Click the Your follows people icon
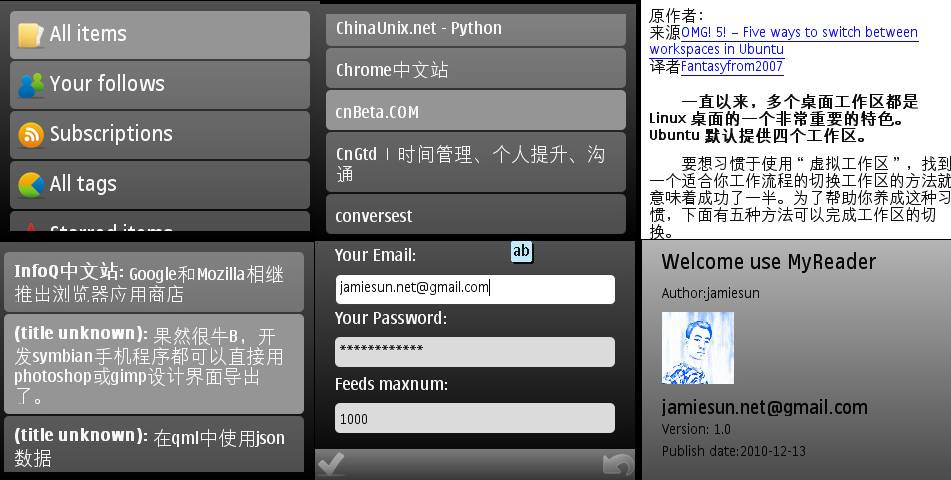This screenshot has width=951, height=480. coord(31,85)
